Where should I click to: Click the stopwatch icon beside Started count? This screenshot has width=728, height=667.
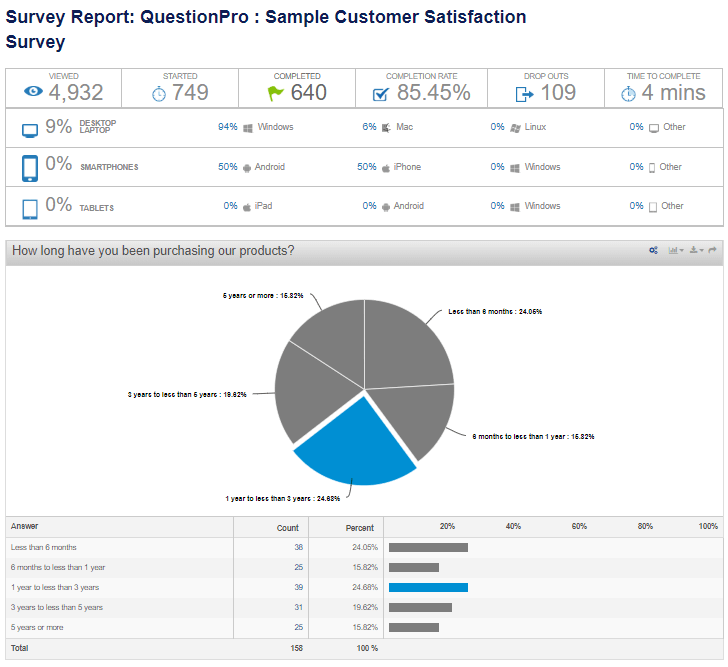pos(159,93)
